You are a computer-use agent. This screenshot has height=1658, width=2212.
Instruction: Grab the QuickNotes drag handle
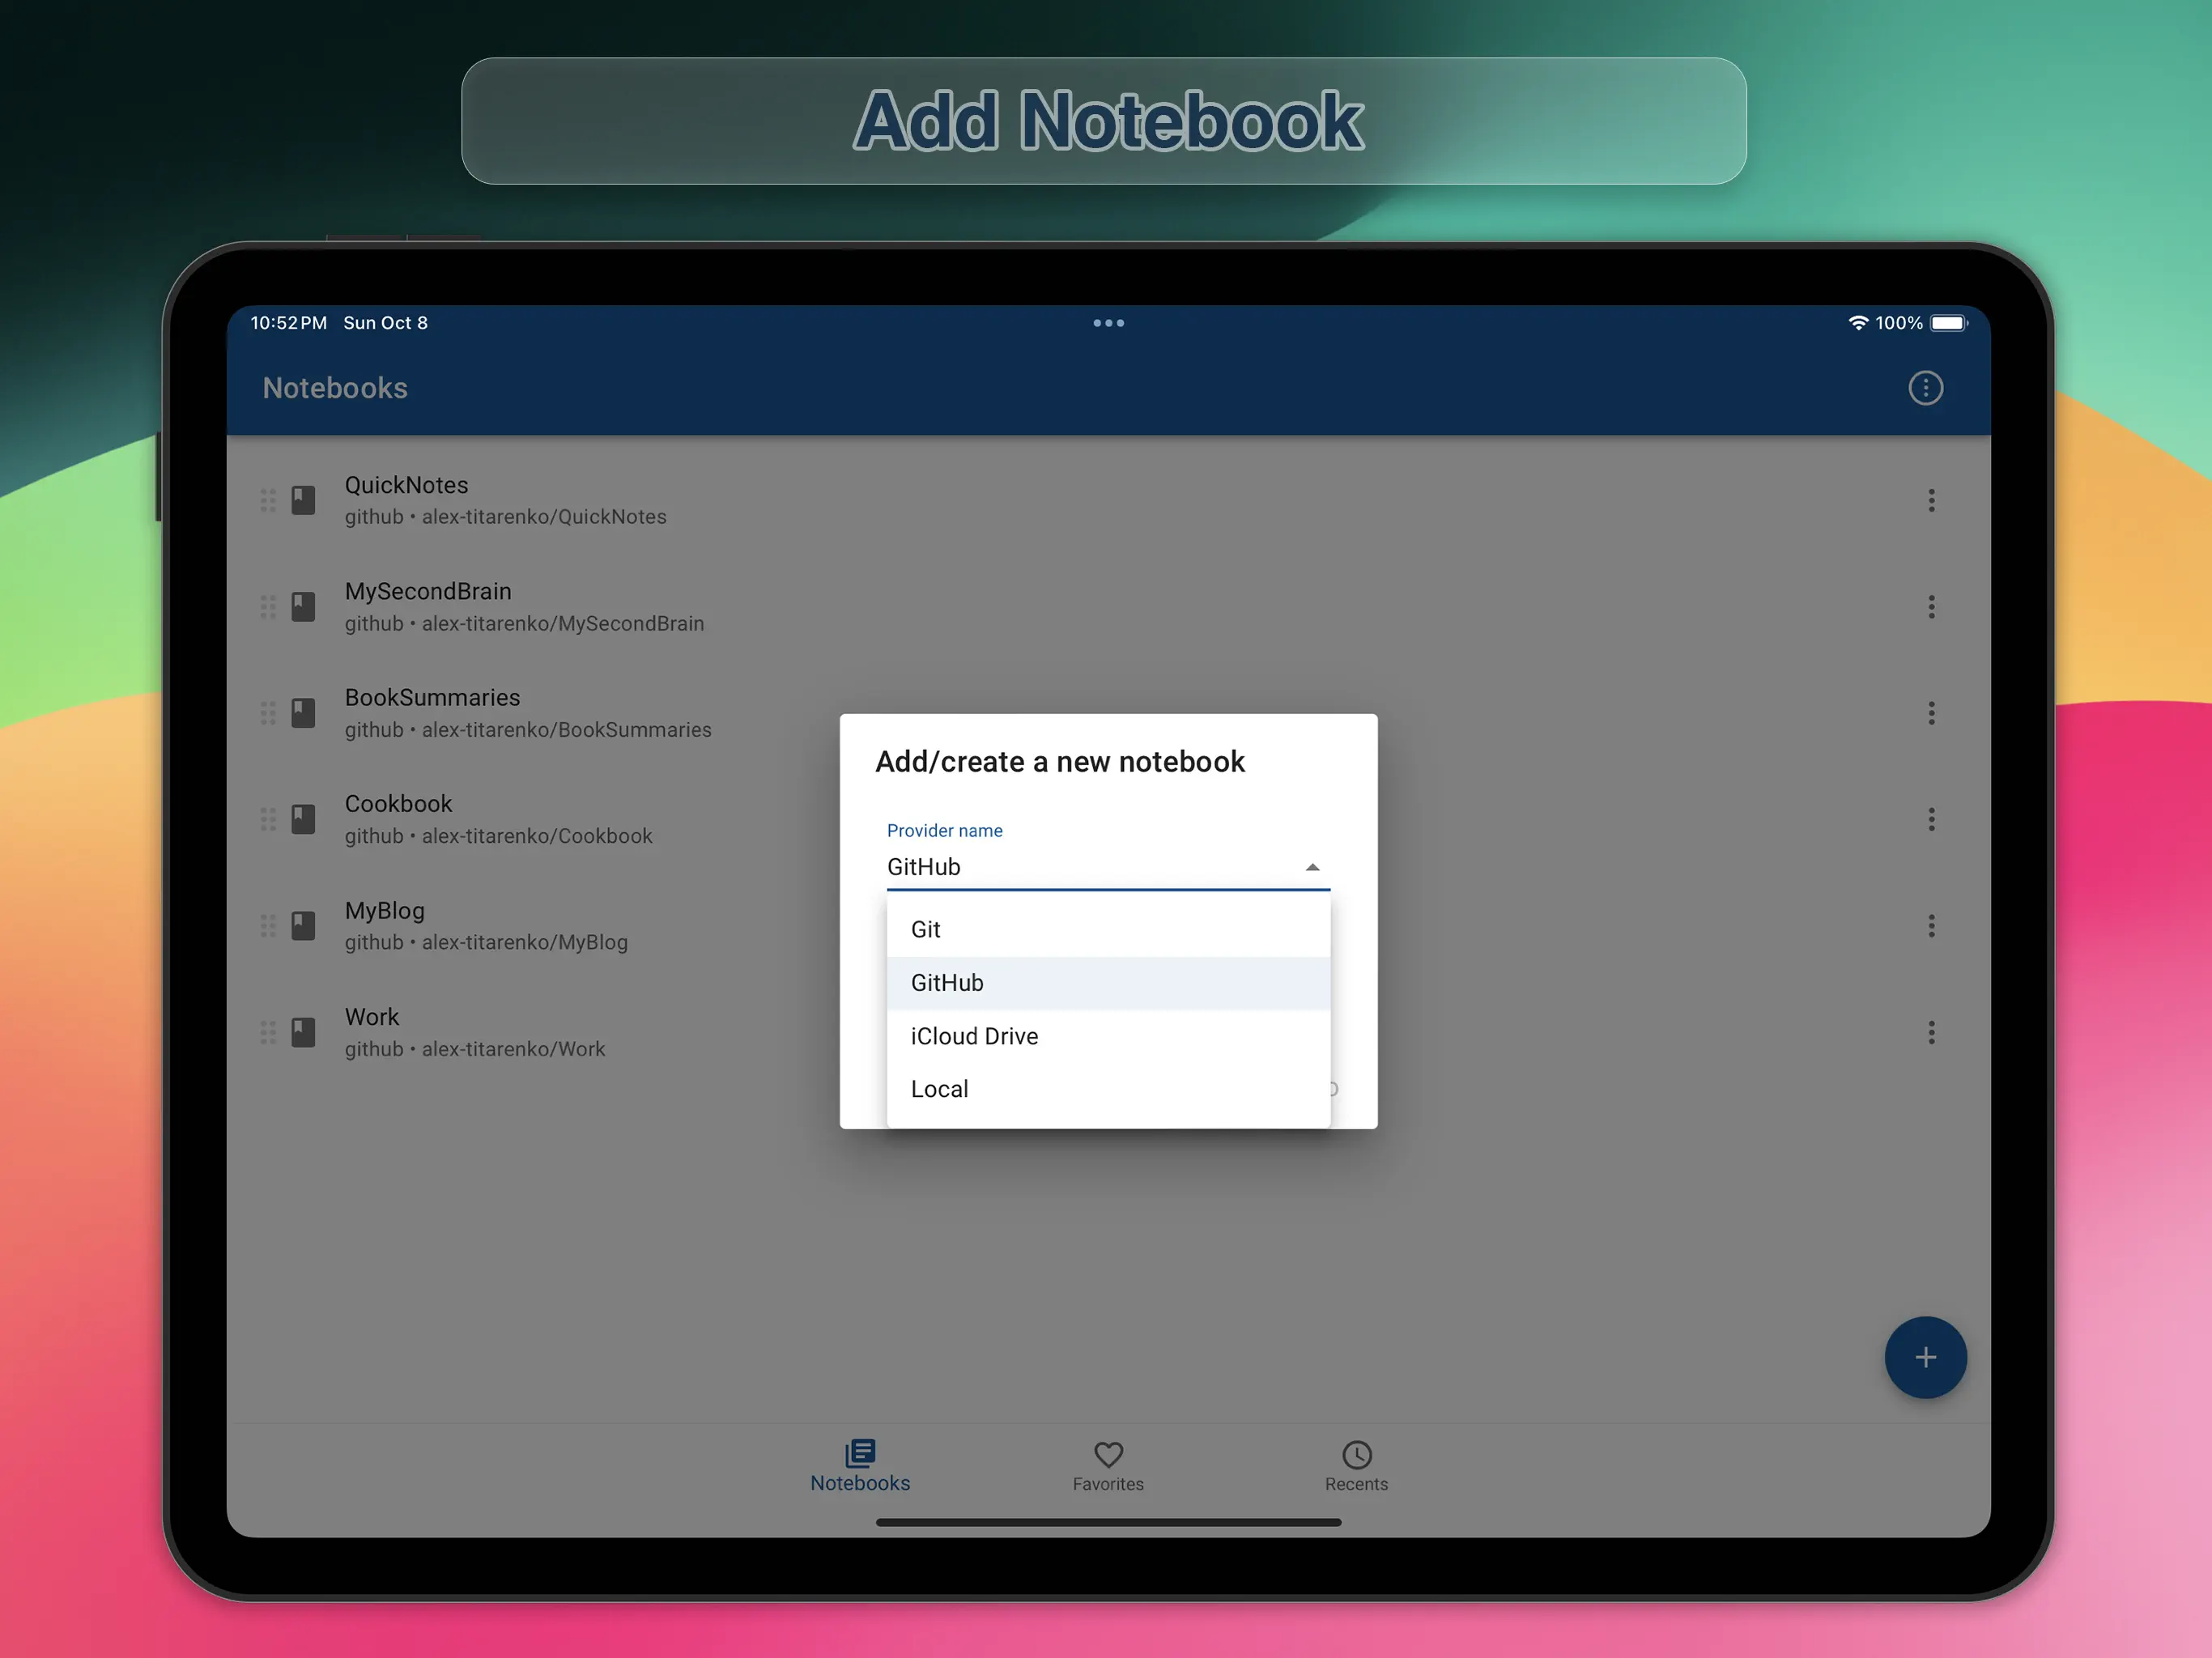pyautogui.click(x=268, y=500)
